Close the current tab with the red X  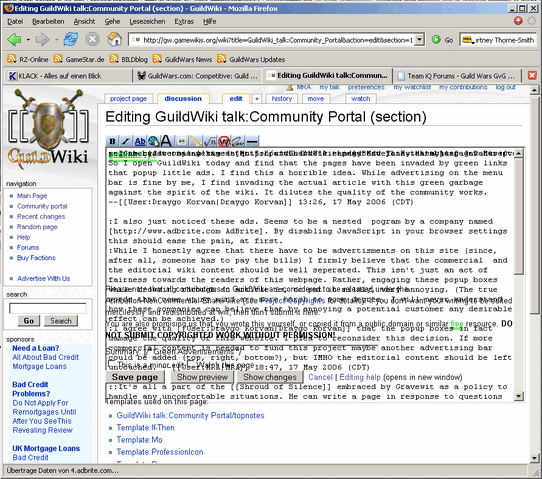point(532,75)
